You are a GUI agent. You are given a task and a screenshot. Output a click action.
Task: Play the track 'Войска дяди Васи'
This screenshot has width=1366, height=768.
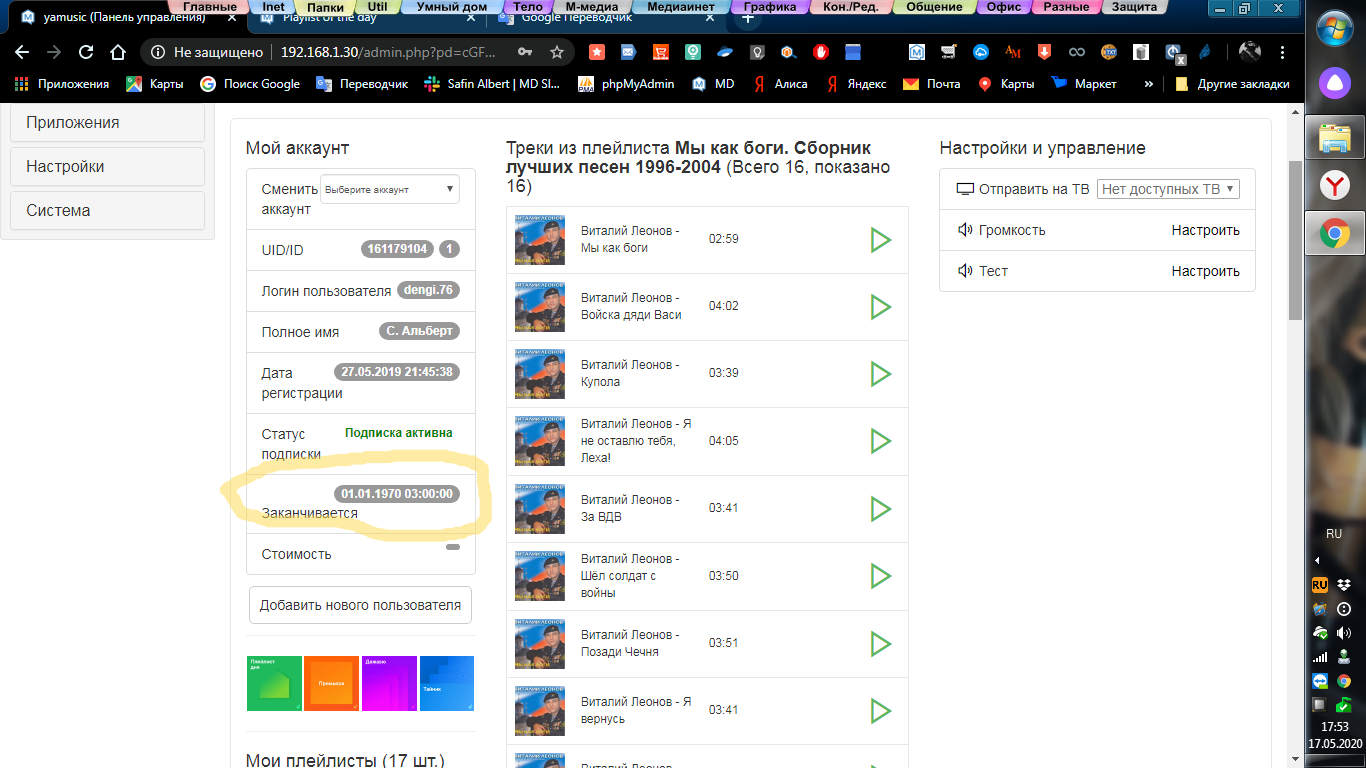click(x=880, y=307)
